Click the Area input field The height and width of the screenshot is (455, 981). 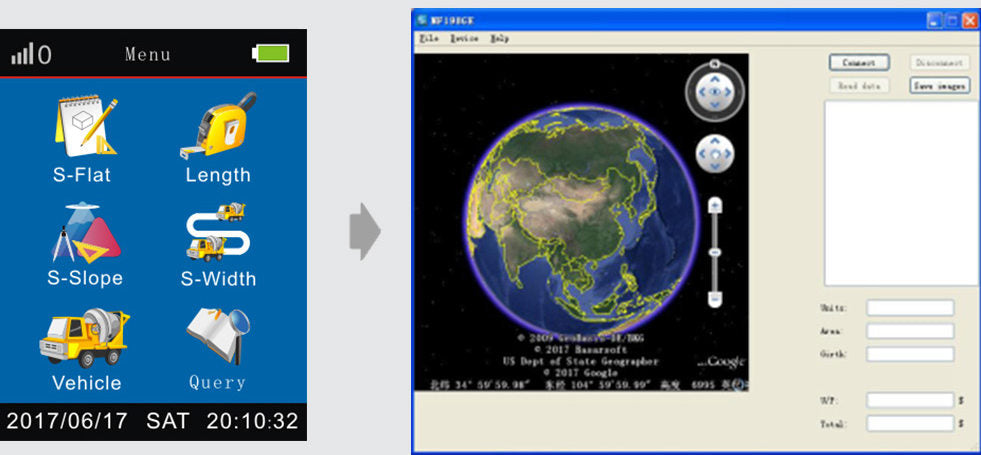point(909,331)
